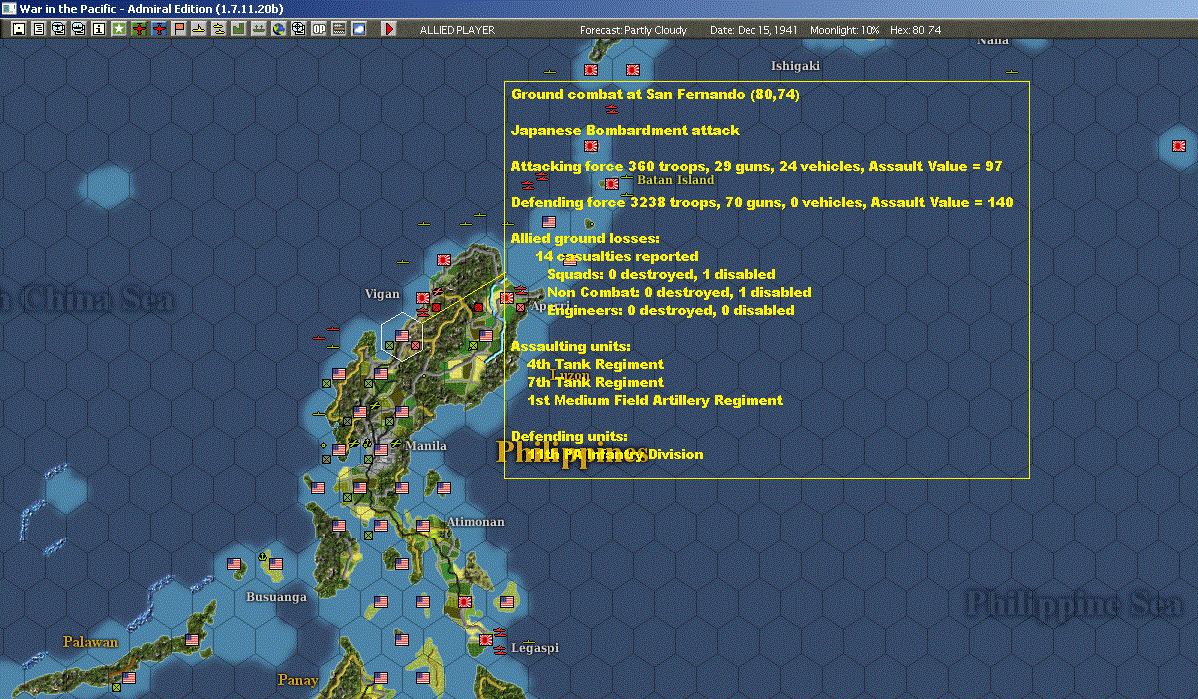Viewport: 1198px width, 699px height.
Task: Click the '7th Tank Regiment' entry
Action: [x=595, y=382]
